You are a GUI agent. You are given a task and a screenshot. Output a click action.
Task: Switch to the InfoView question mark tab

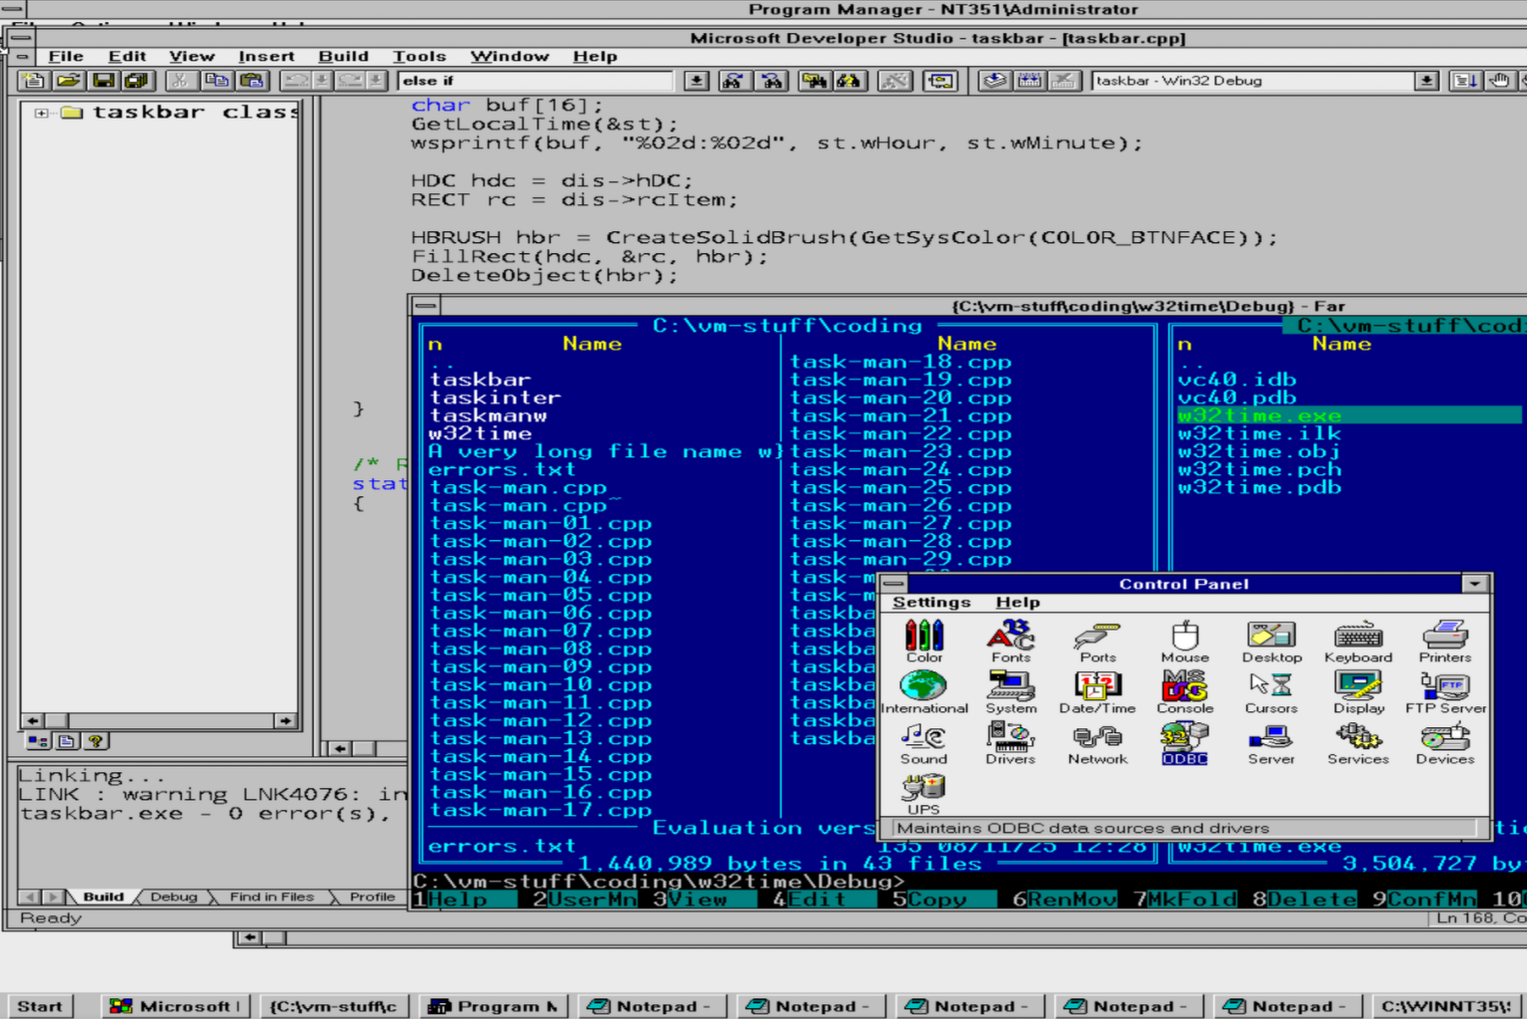95,741
